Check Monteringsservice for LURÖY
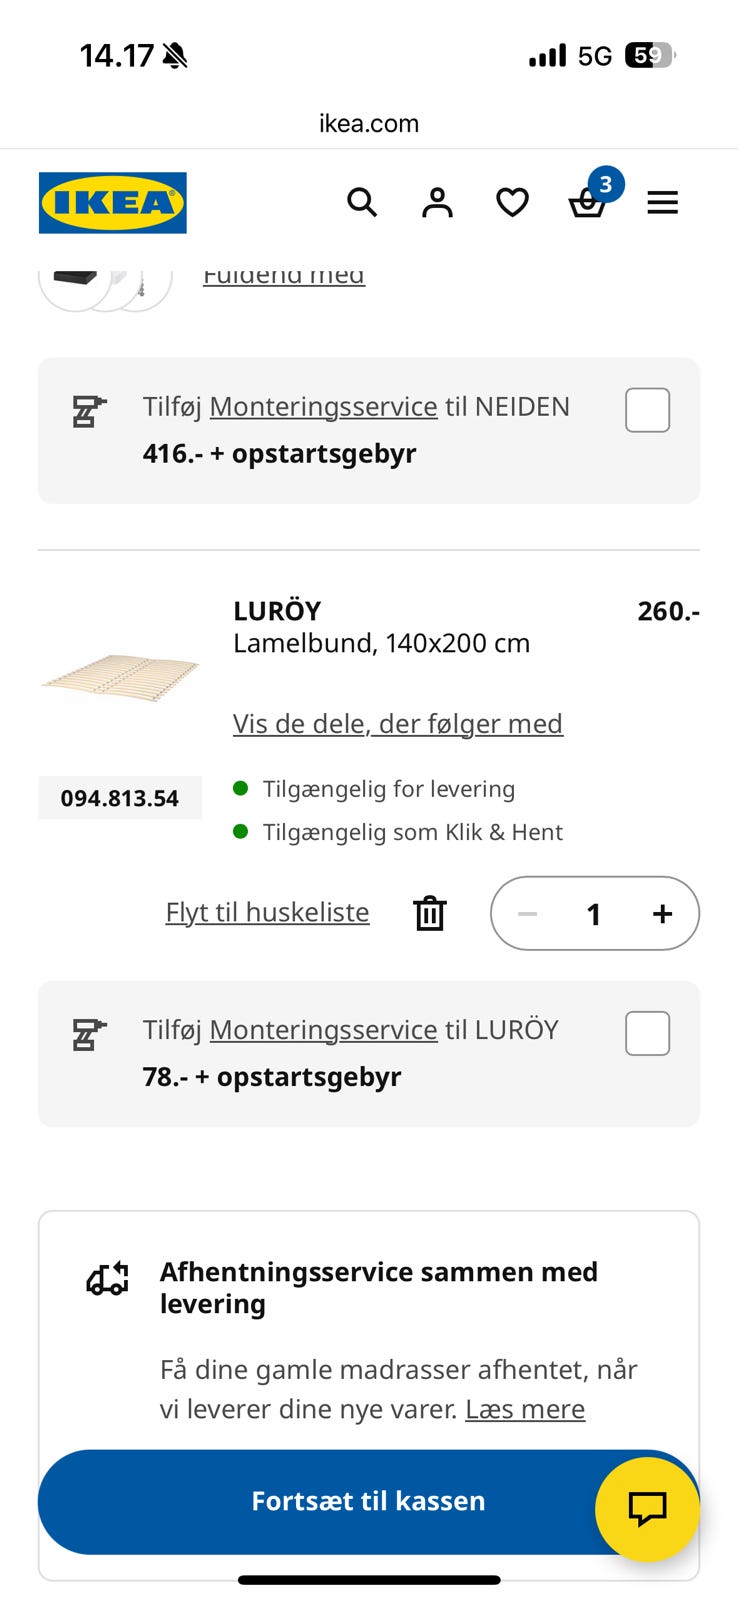Viewport: 738px width, 1600px height. (x=647, y=1033)
